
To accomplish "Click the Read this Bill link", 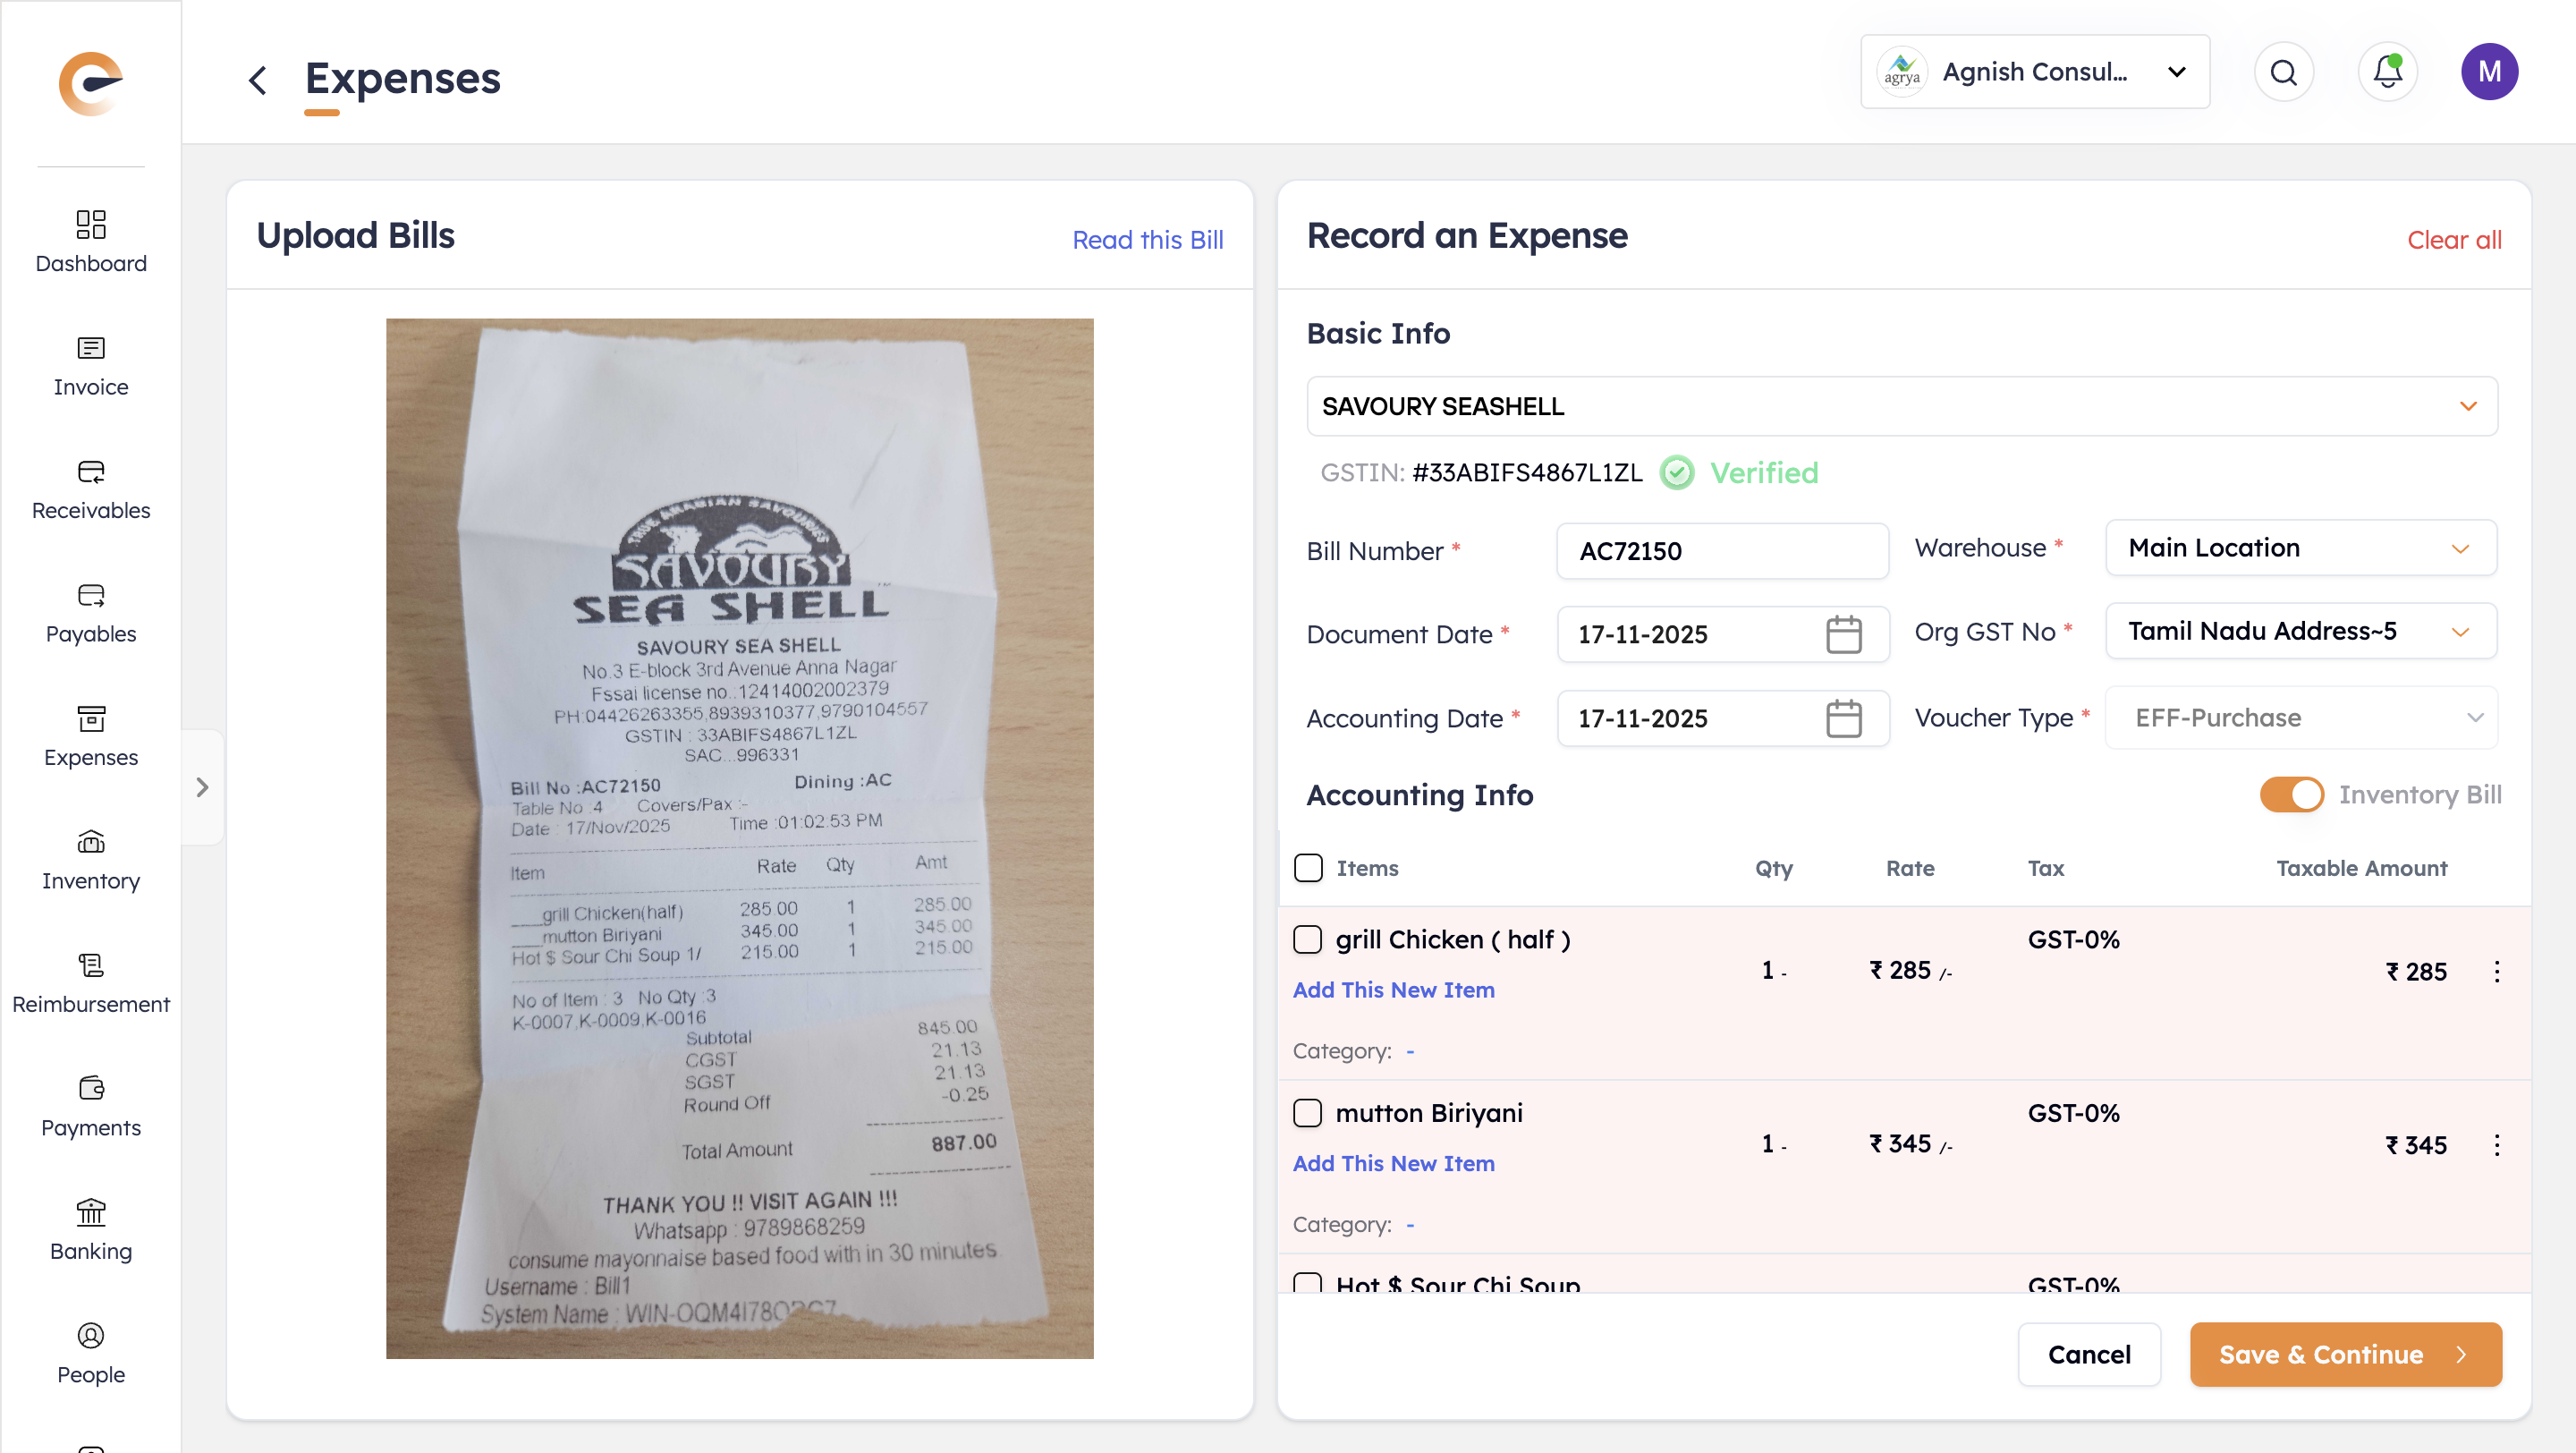I will coord(1147,240).
